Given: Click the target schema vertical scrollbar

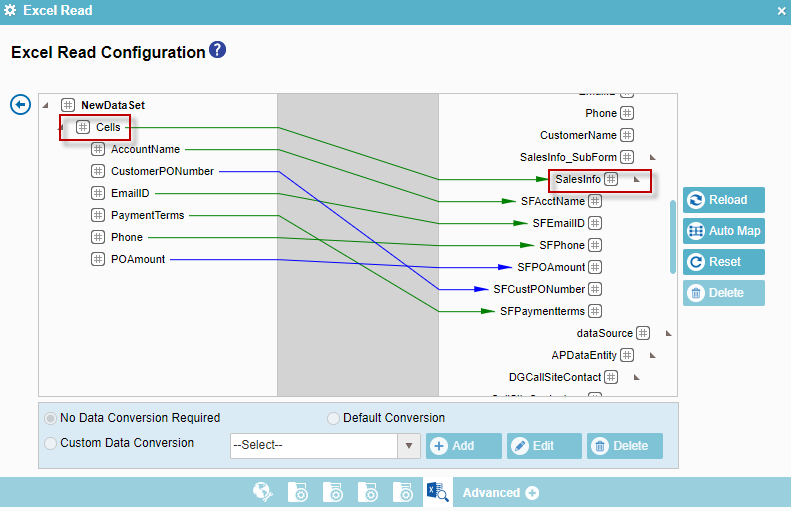Looking at the screenshot, I should [672, 235].
